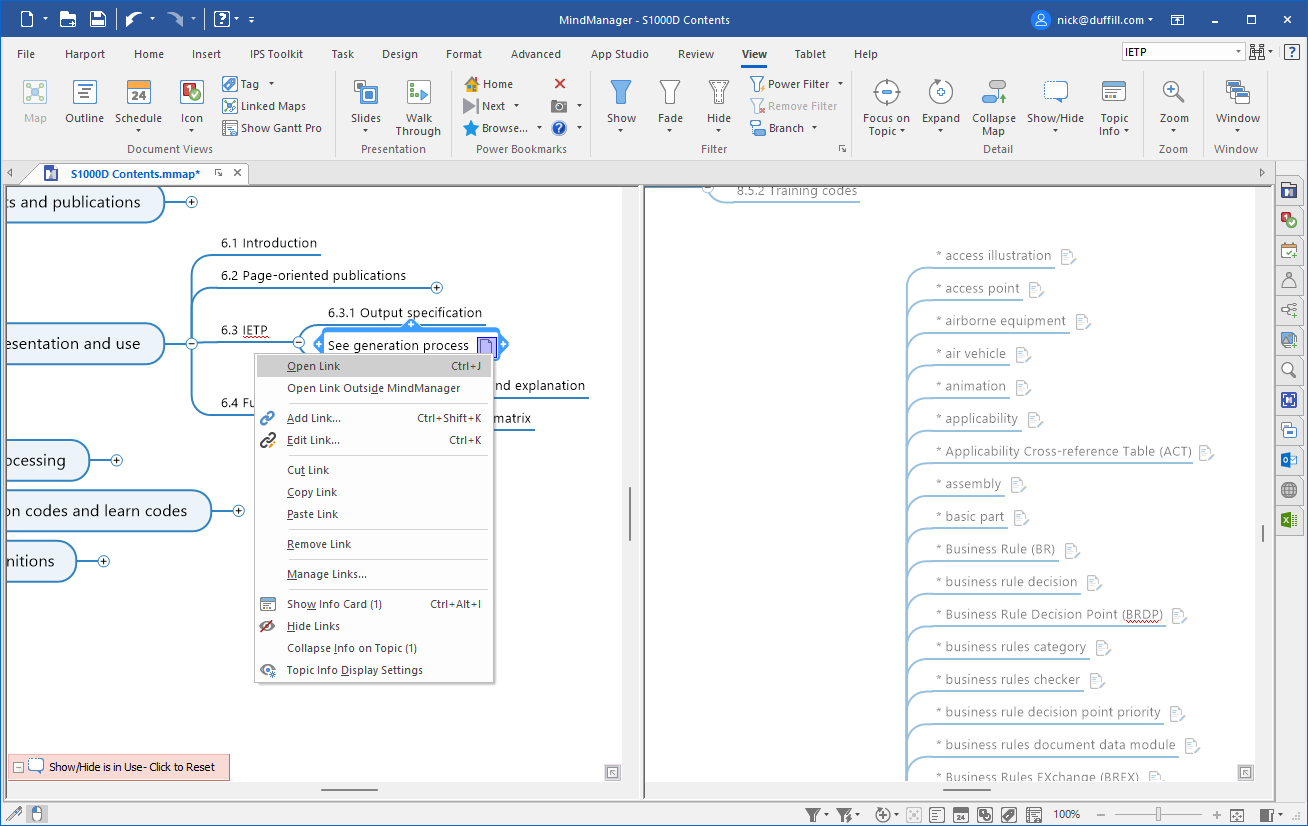1308x826 pixels.
Task: Toggle tags display icon in status bar
Action: click(1009, 815)
